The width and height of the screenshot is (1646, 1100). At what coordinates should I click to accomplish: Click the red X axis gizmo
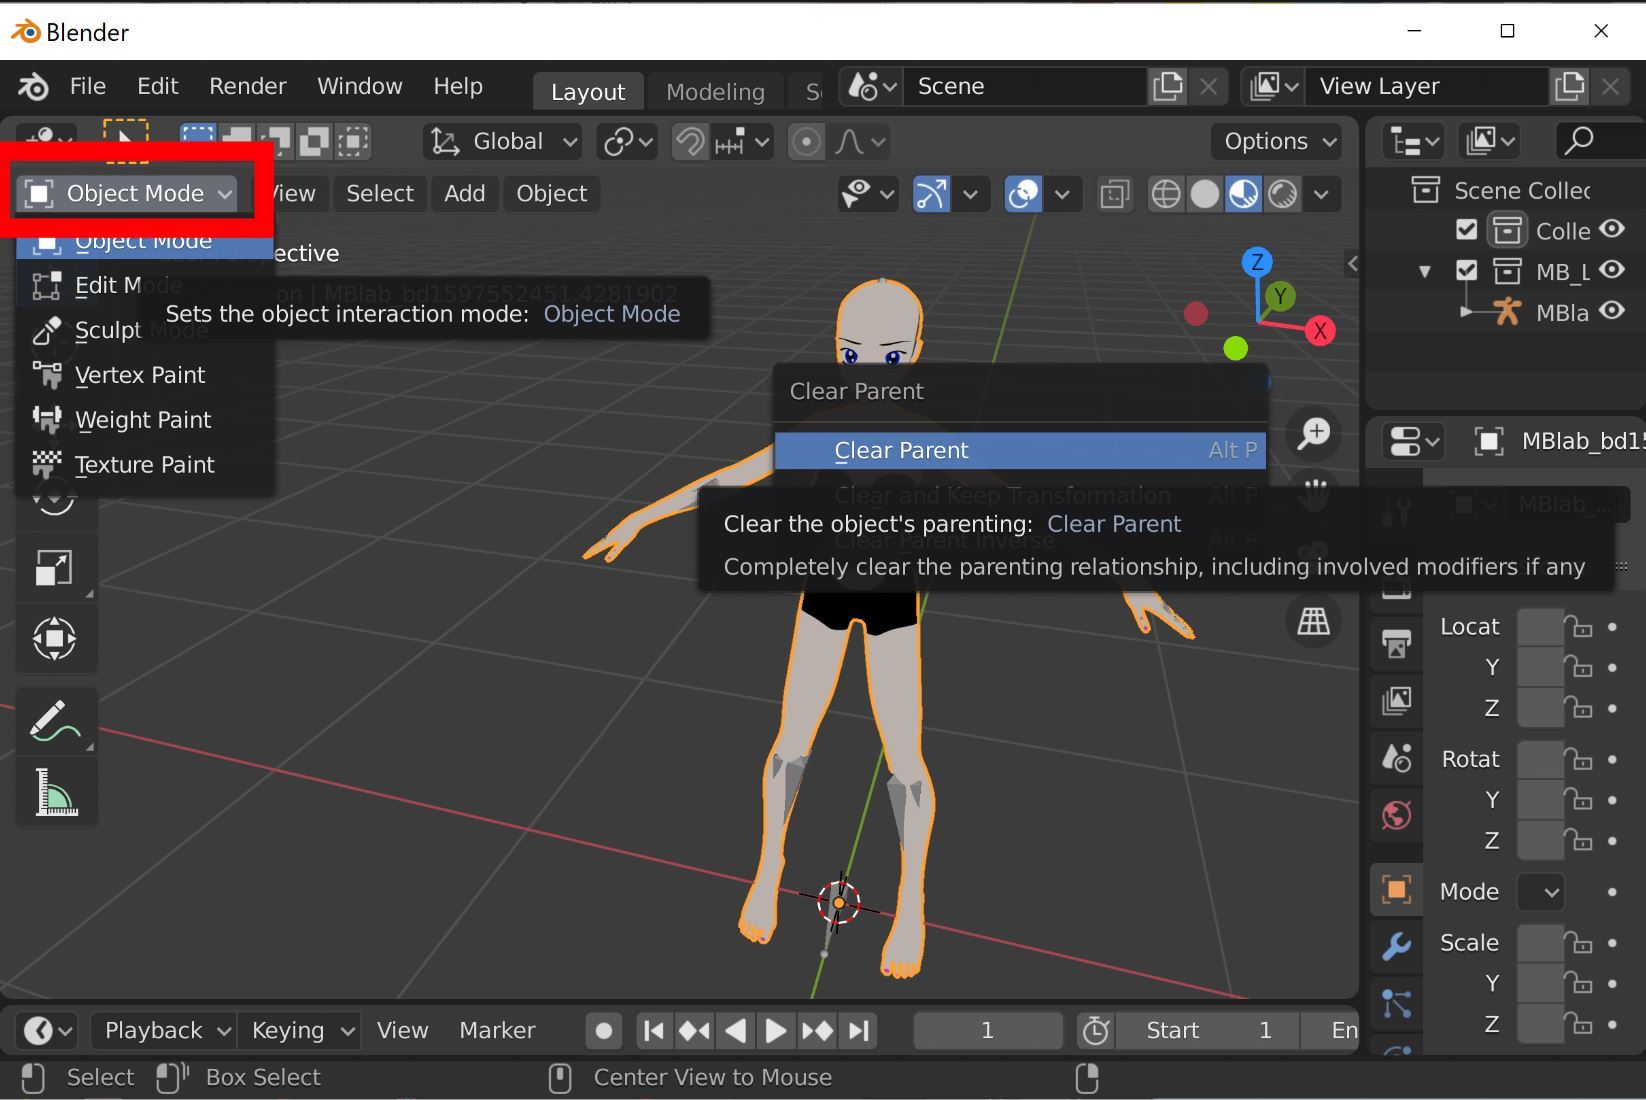point(1320,331)
